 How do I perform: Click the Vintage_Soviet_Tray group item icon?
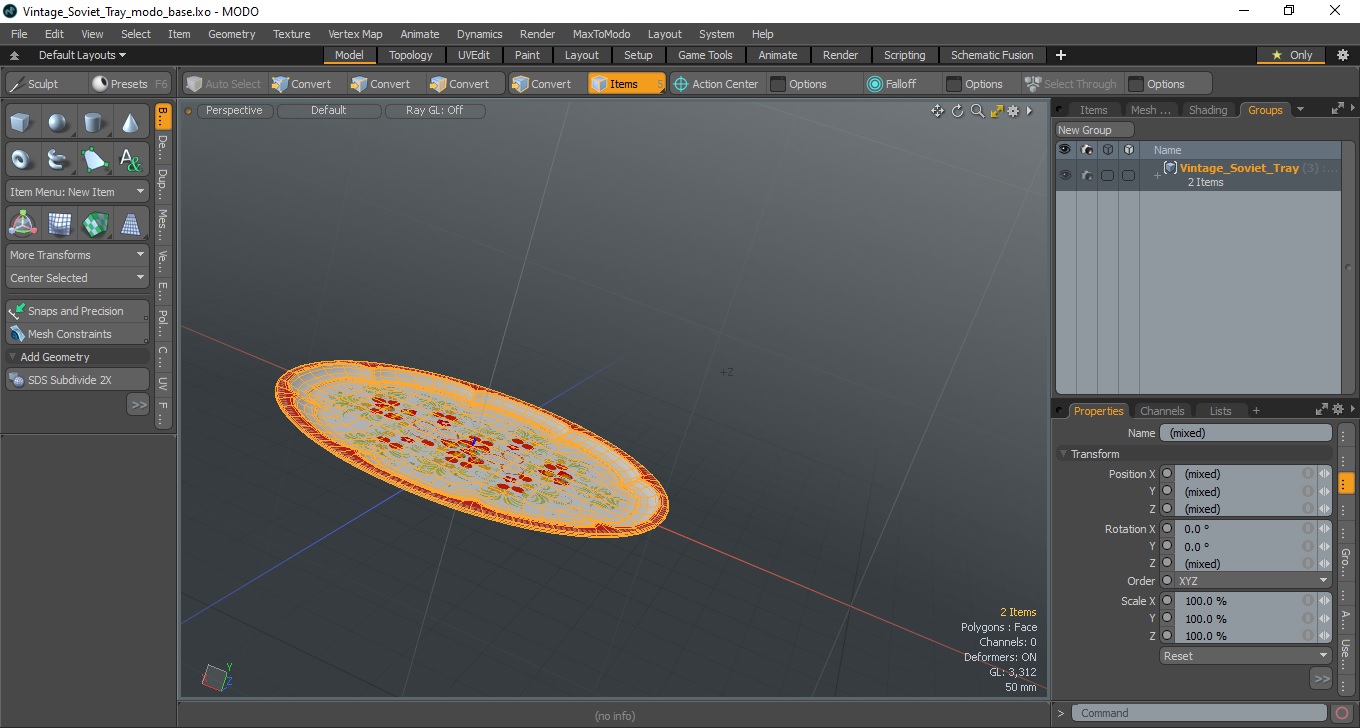(1170, 168)
